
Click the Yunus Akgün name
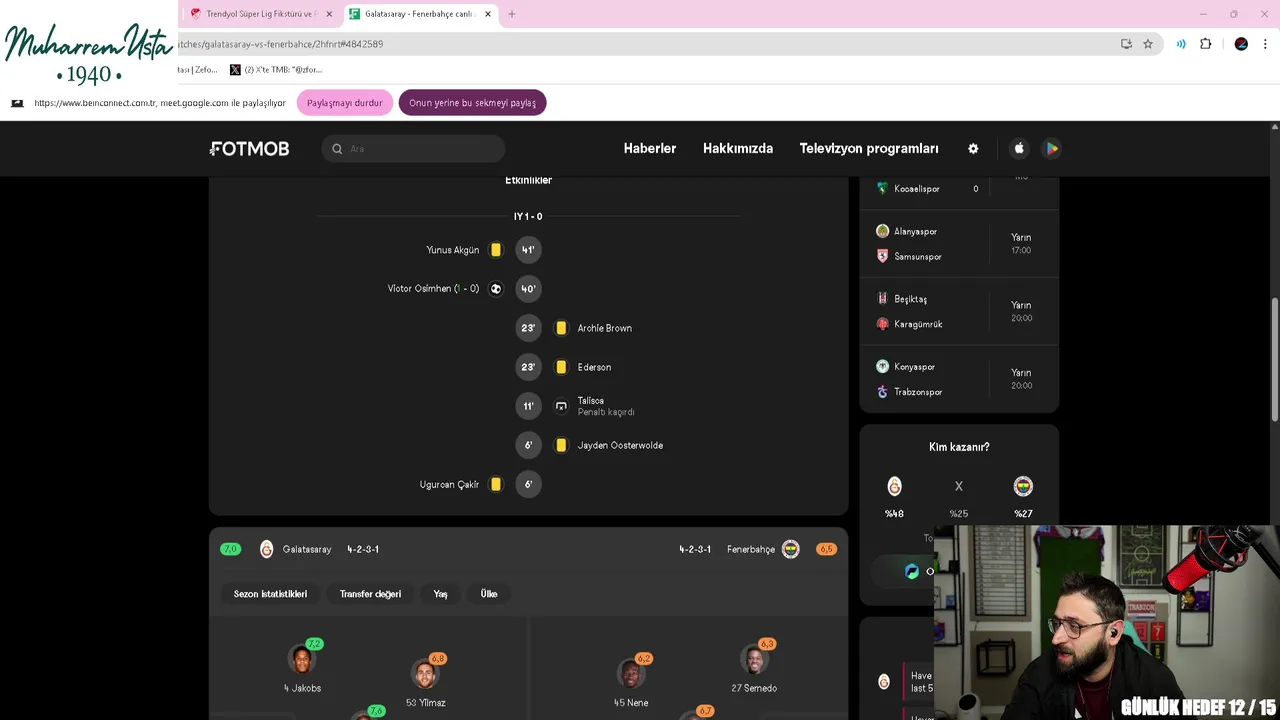tap(453, 250)
